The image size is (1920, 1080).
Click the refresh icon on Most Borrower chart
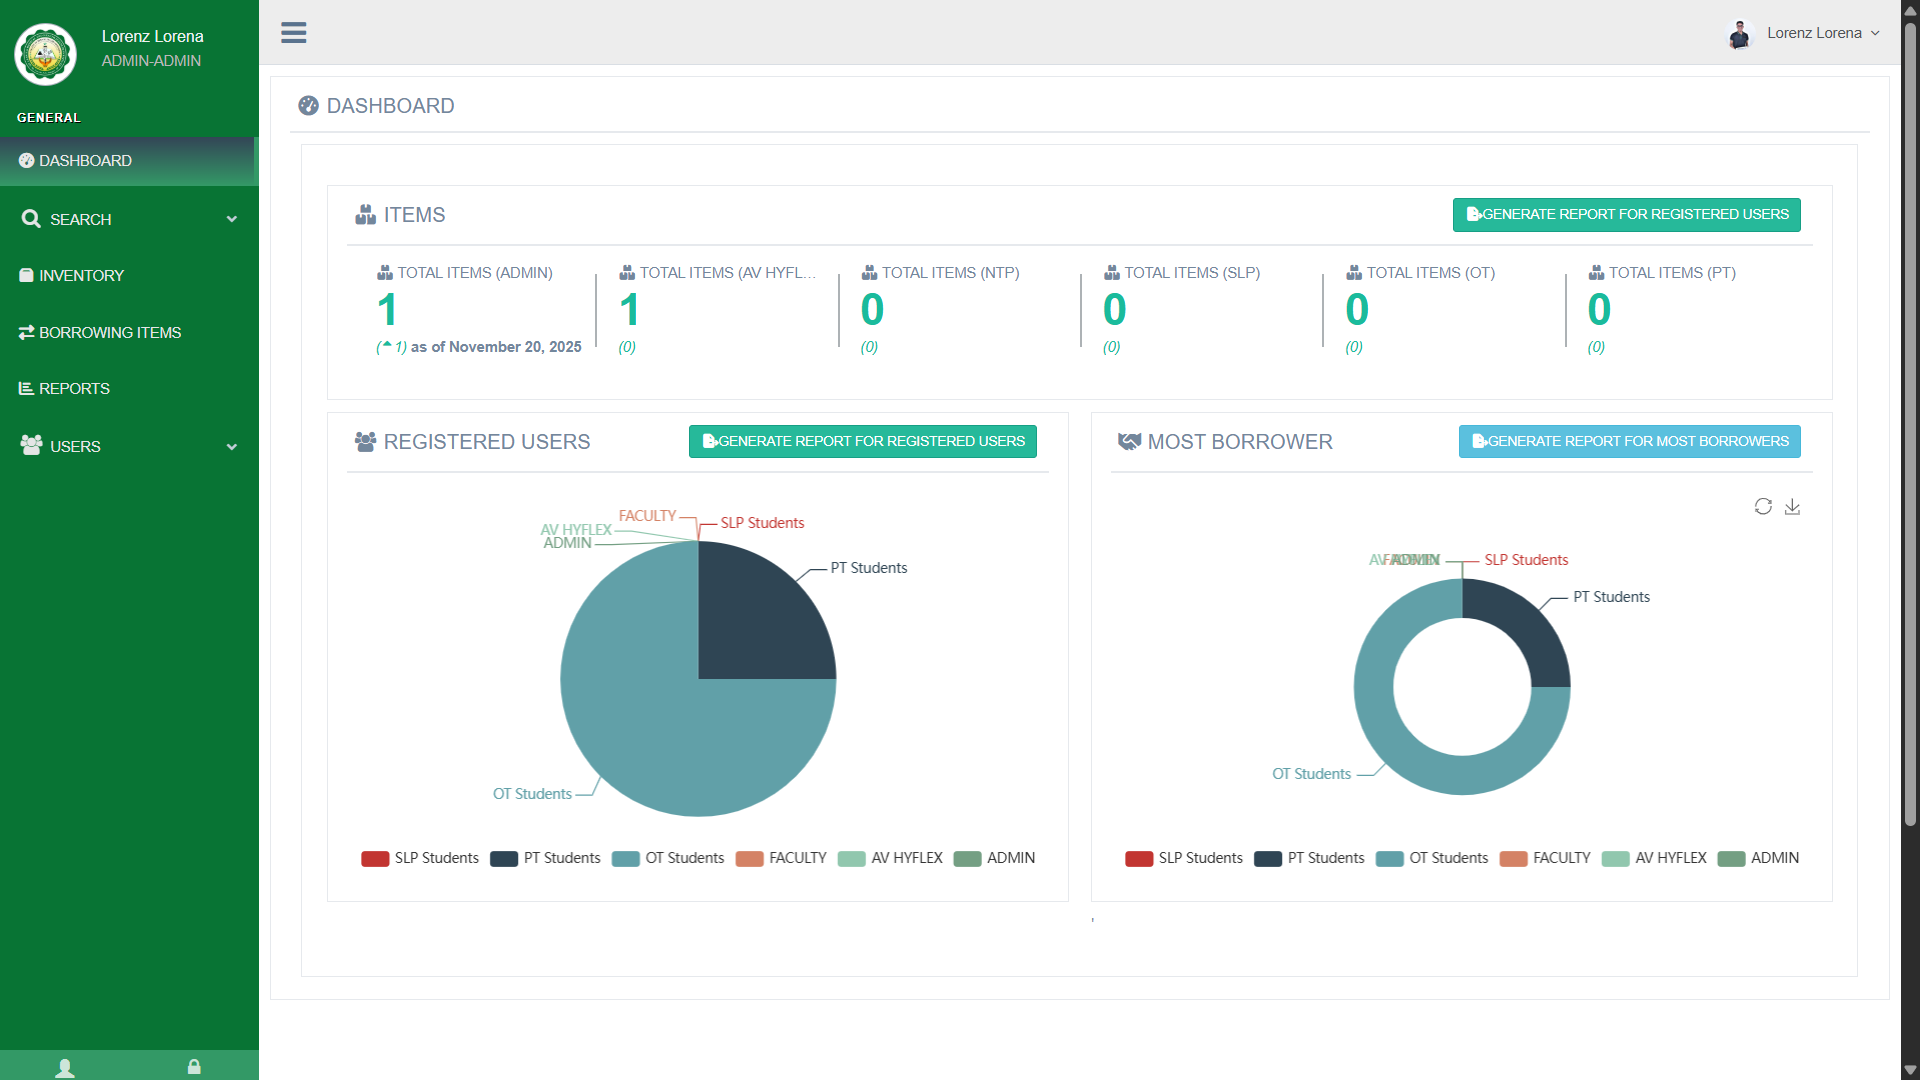pyautogui.click(x=1763, y=507)
